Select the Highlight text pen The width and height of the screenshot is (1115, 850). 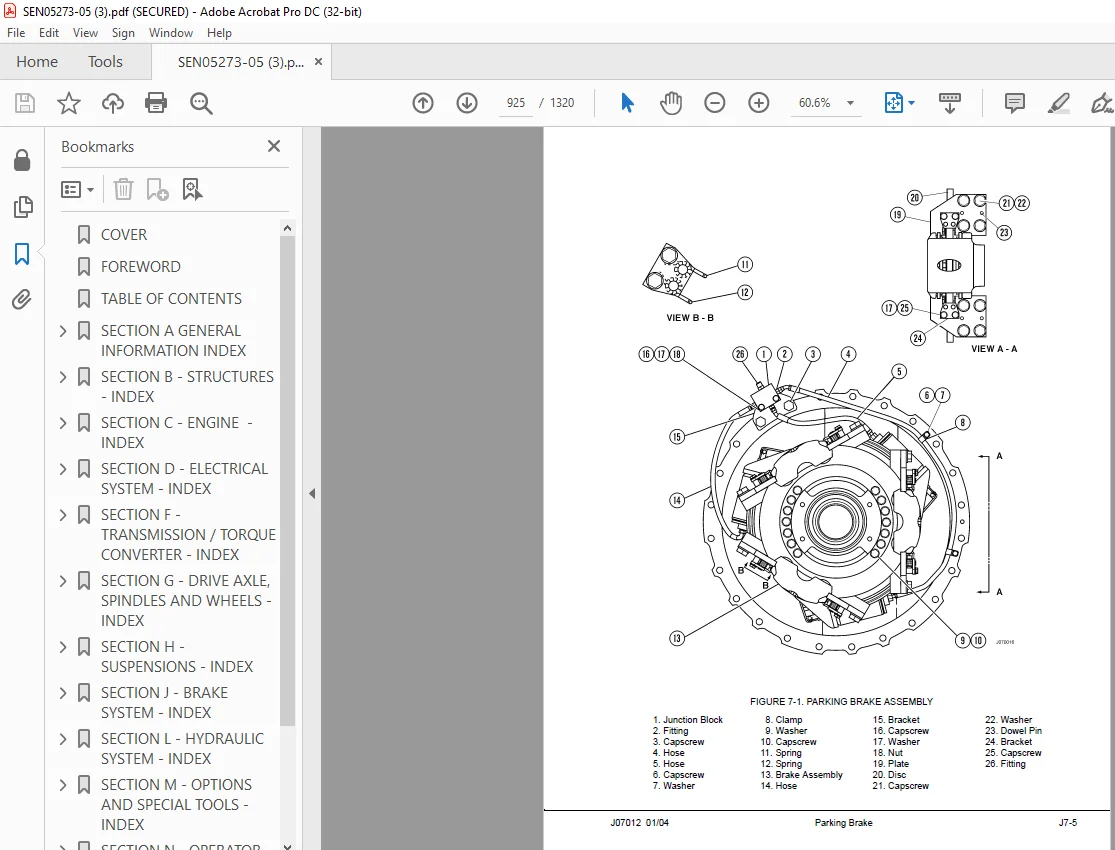click(1059, 103)
